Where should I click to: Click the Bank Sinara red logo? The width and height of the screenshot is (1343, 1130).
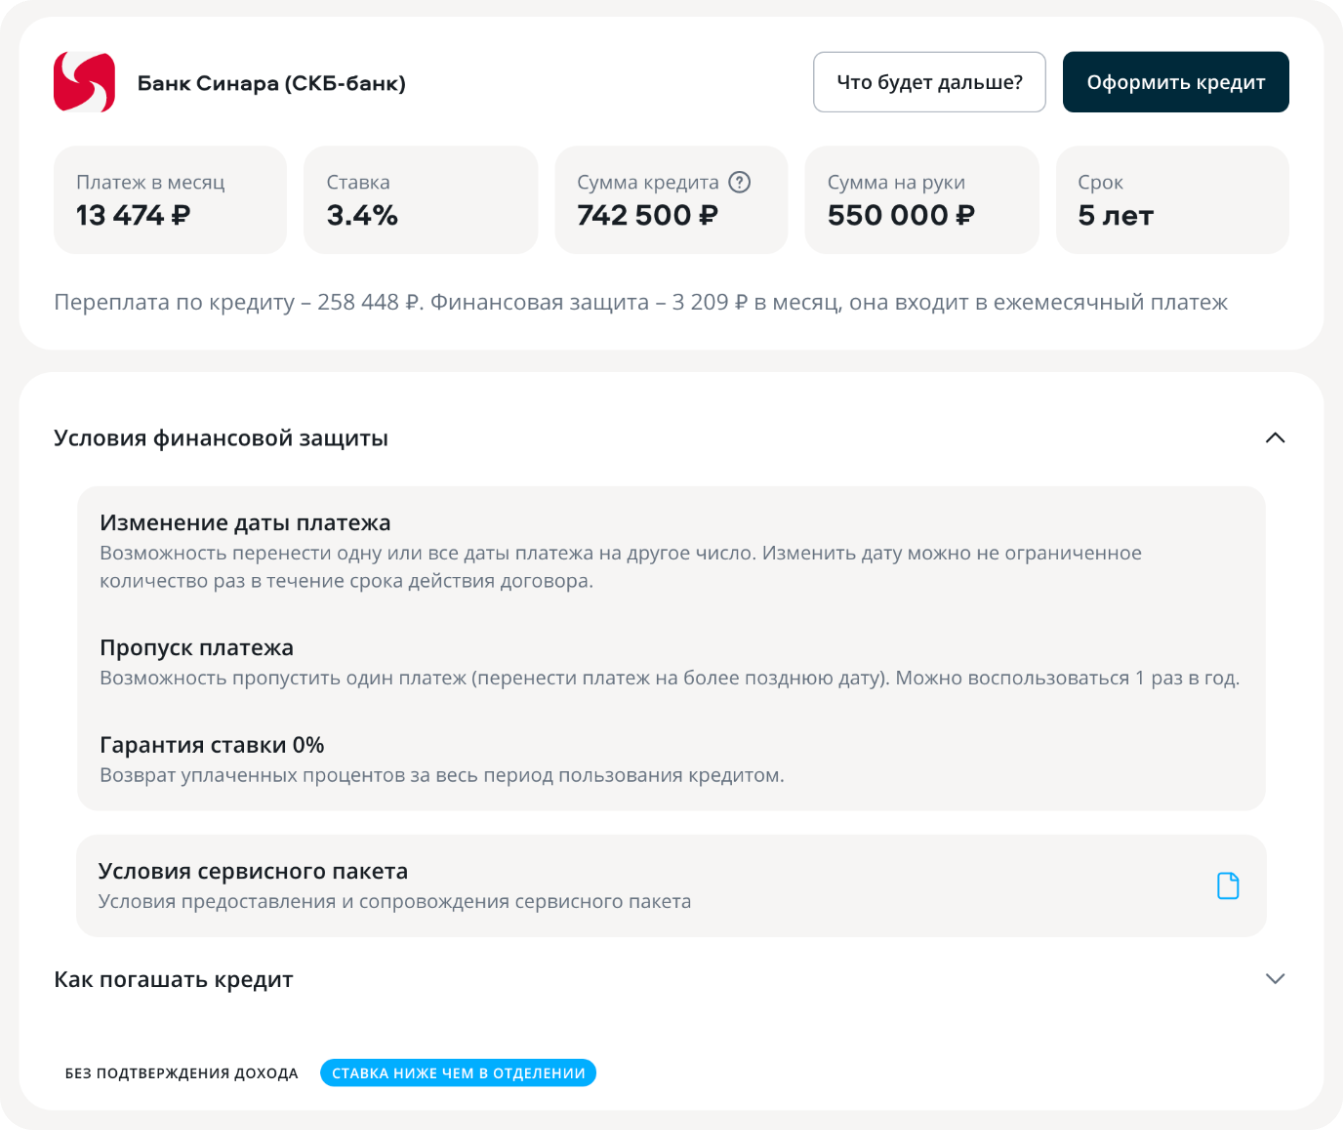(x=84, y=82)
